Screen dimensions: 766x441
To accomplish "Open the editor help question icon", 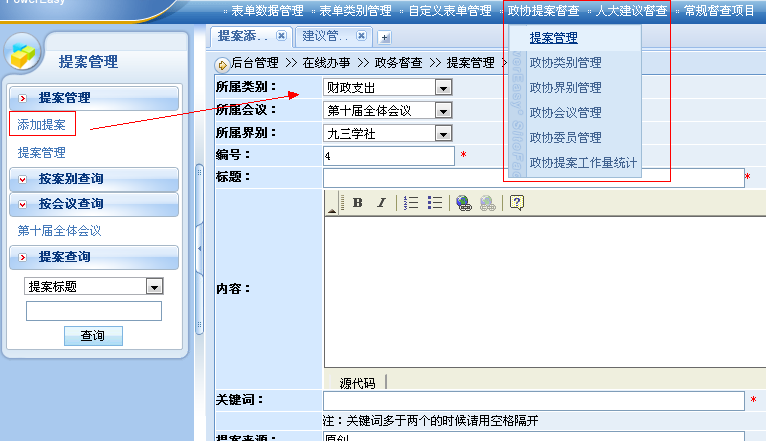I will [x=517, y=203].
